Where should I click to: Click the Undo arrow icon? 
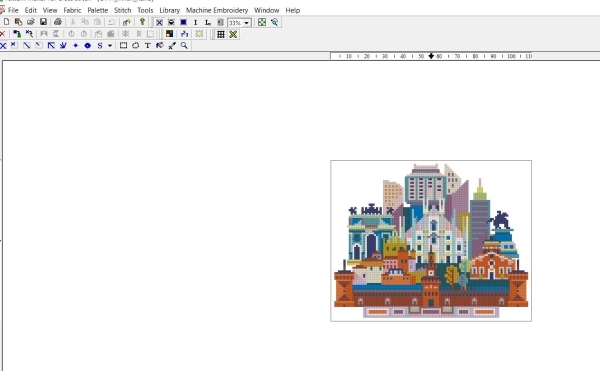coord(112,22)
